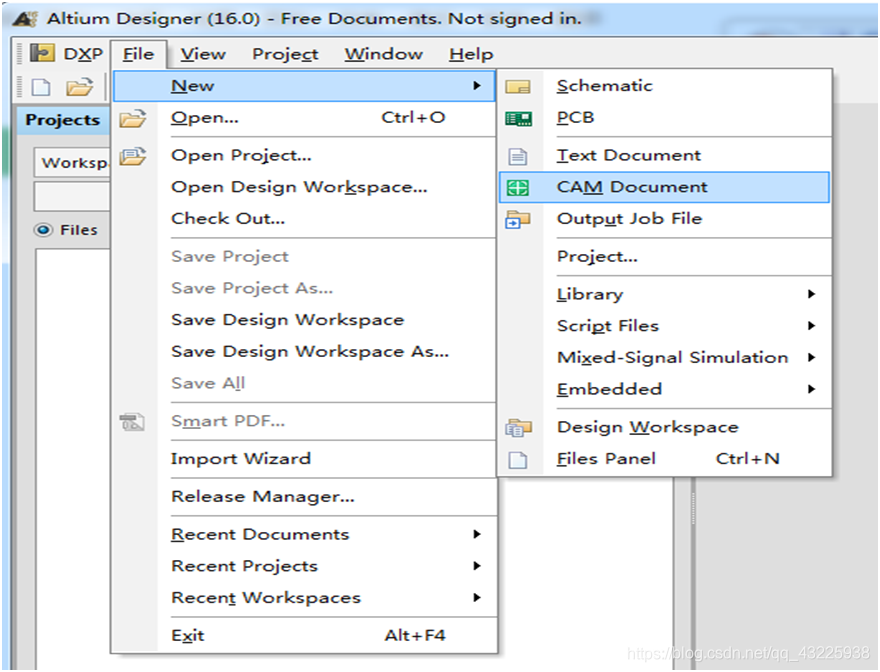The width and height of the screenshot is (880, 672).
Task: Open the Help menu
Action: pos(471,54)
